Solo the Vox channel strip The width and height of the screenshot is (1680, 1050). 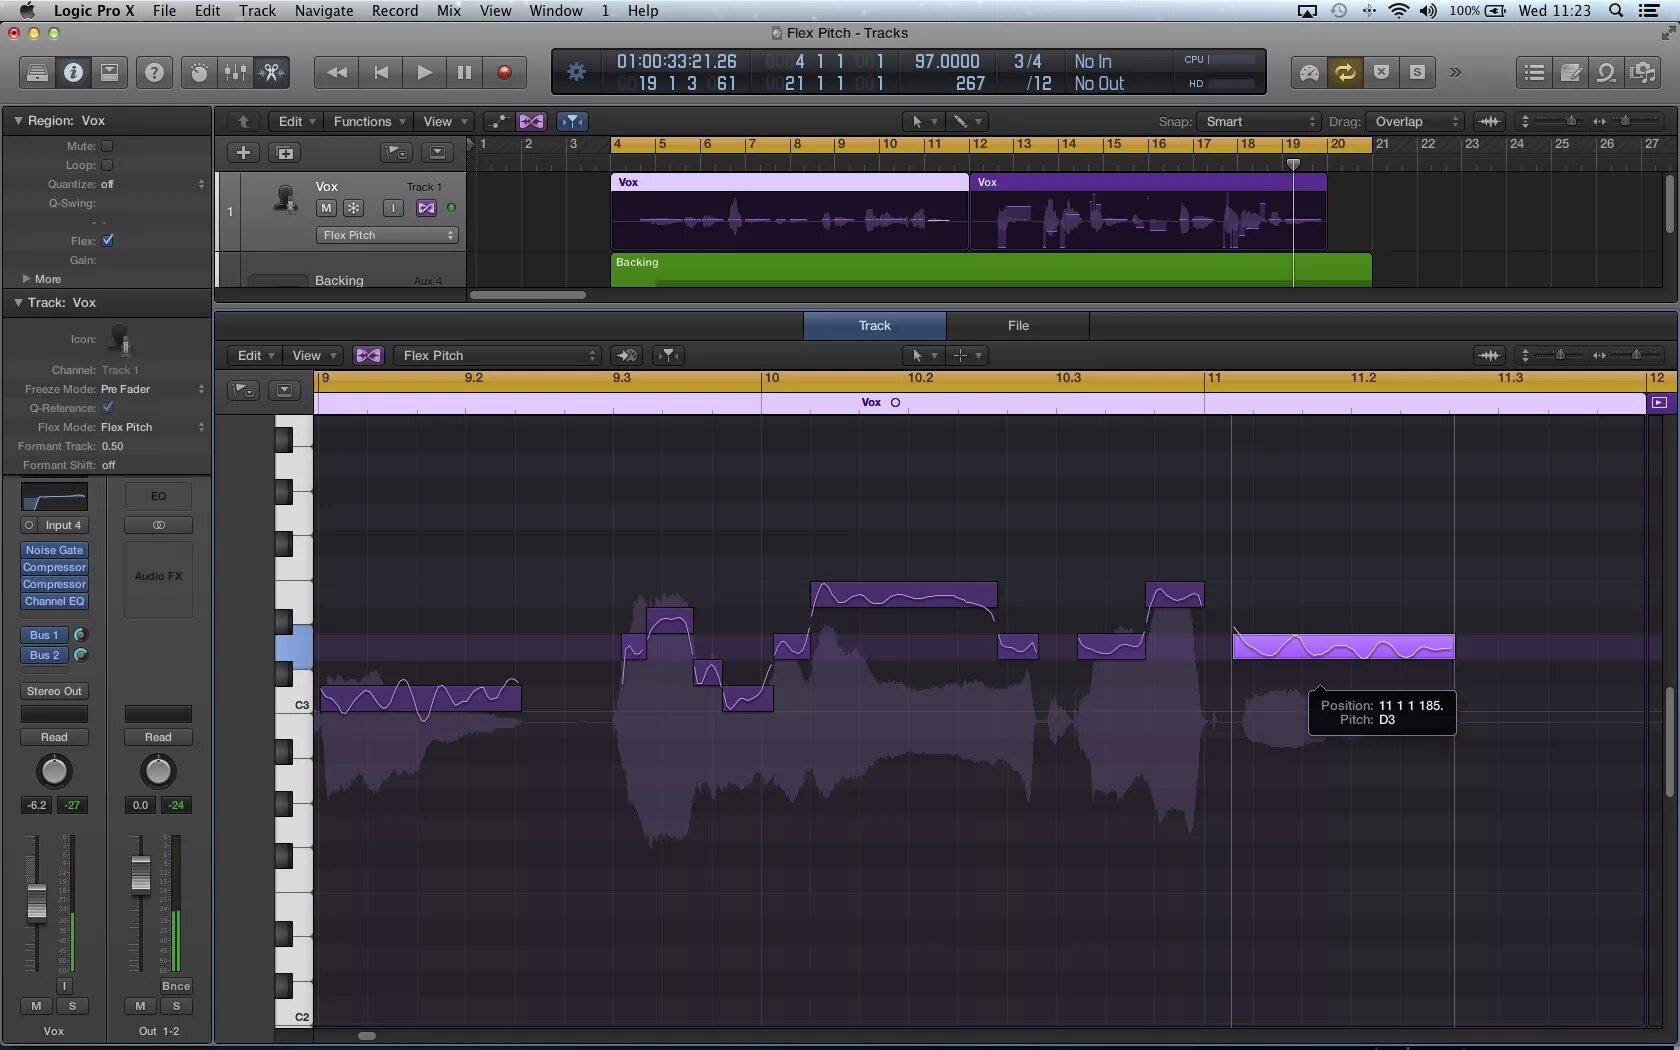coord(72,1006)
